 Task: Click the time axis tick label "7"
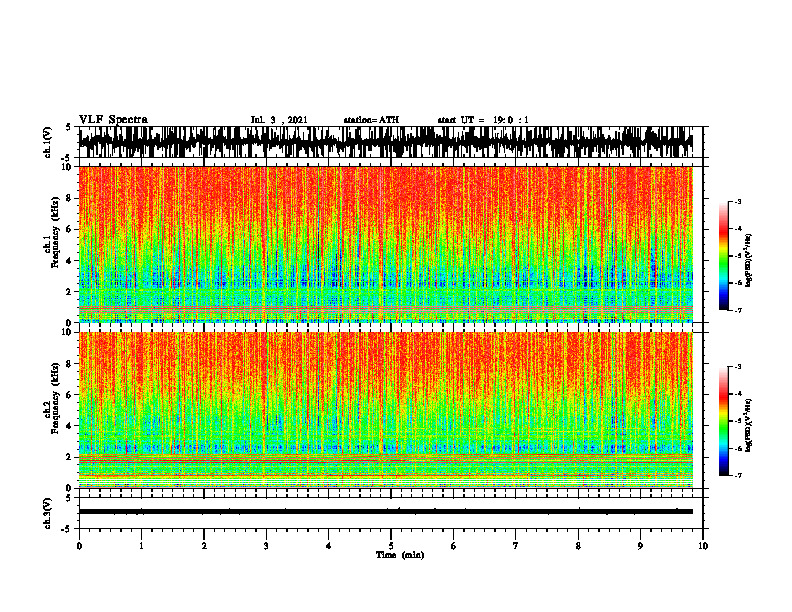point(516,546)
